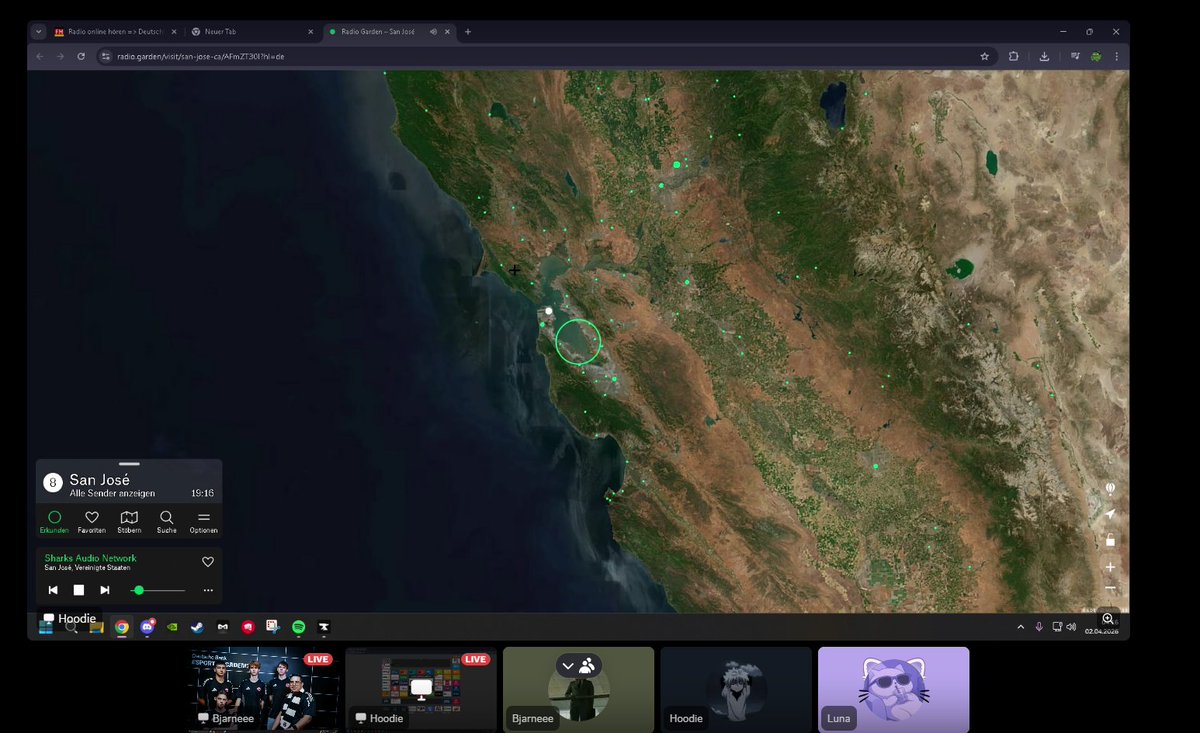Open the Chrome profile avatar
Viewport: 1200px width, 733px height.
pos(1096,56)
